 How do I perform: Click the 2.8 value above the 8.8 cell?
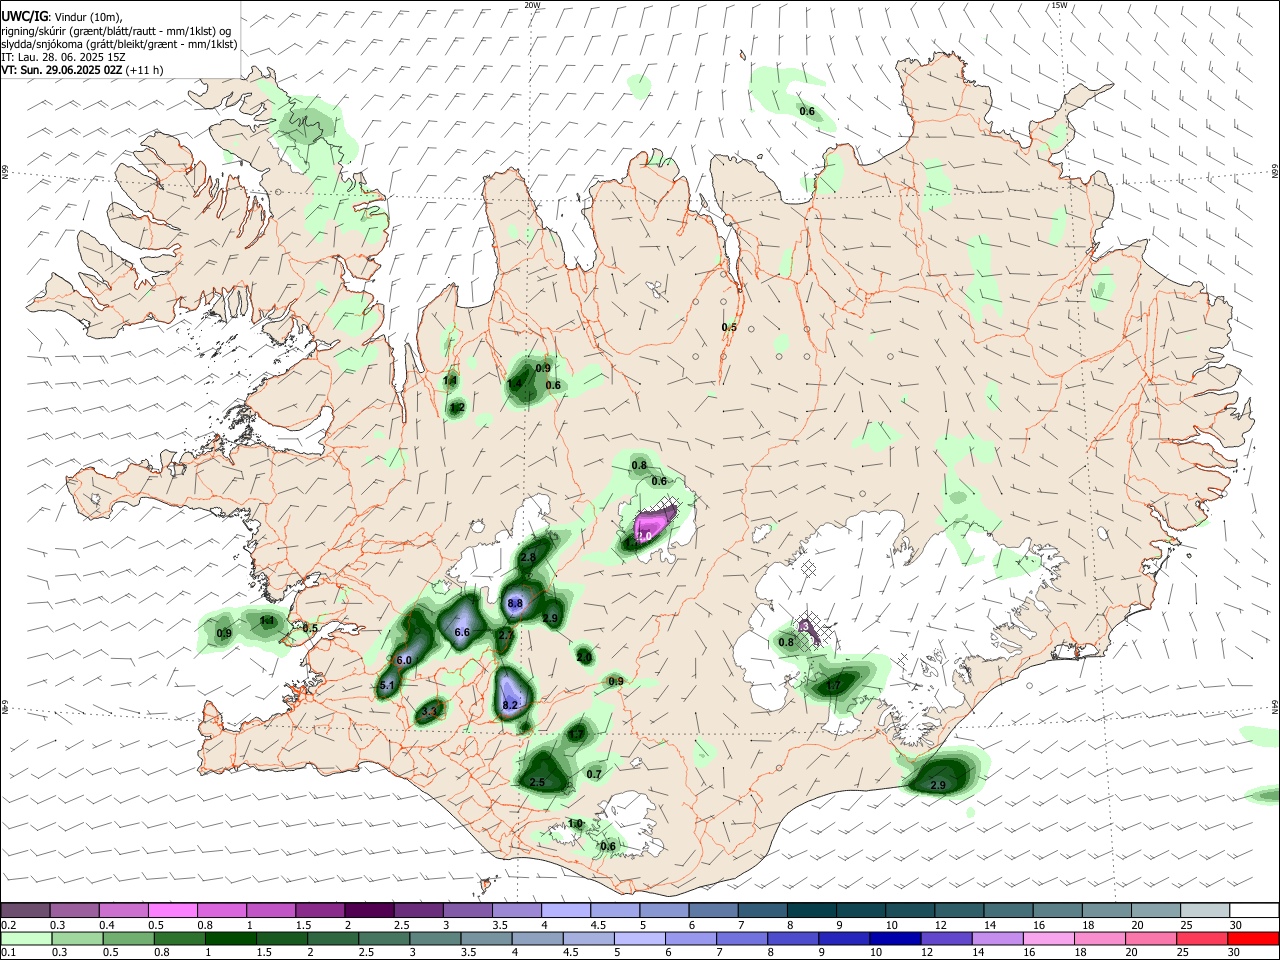528,557
